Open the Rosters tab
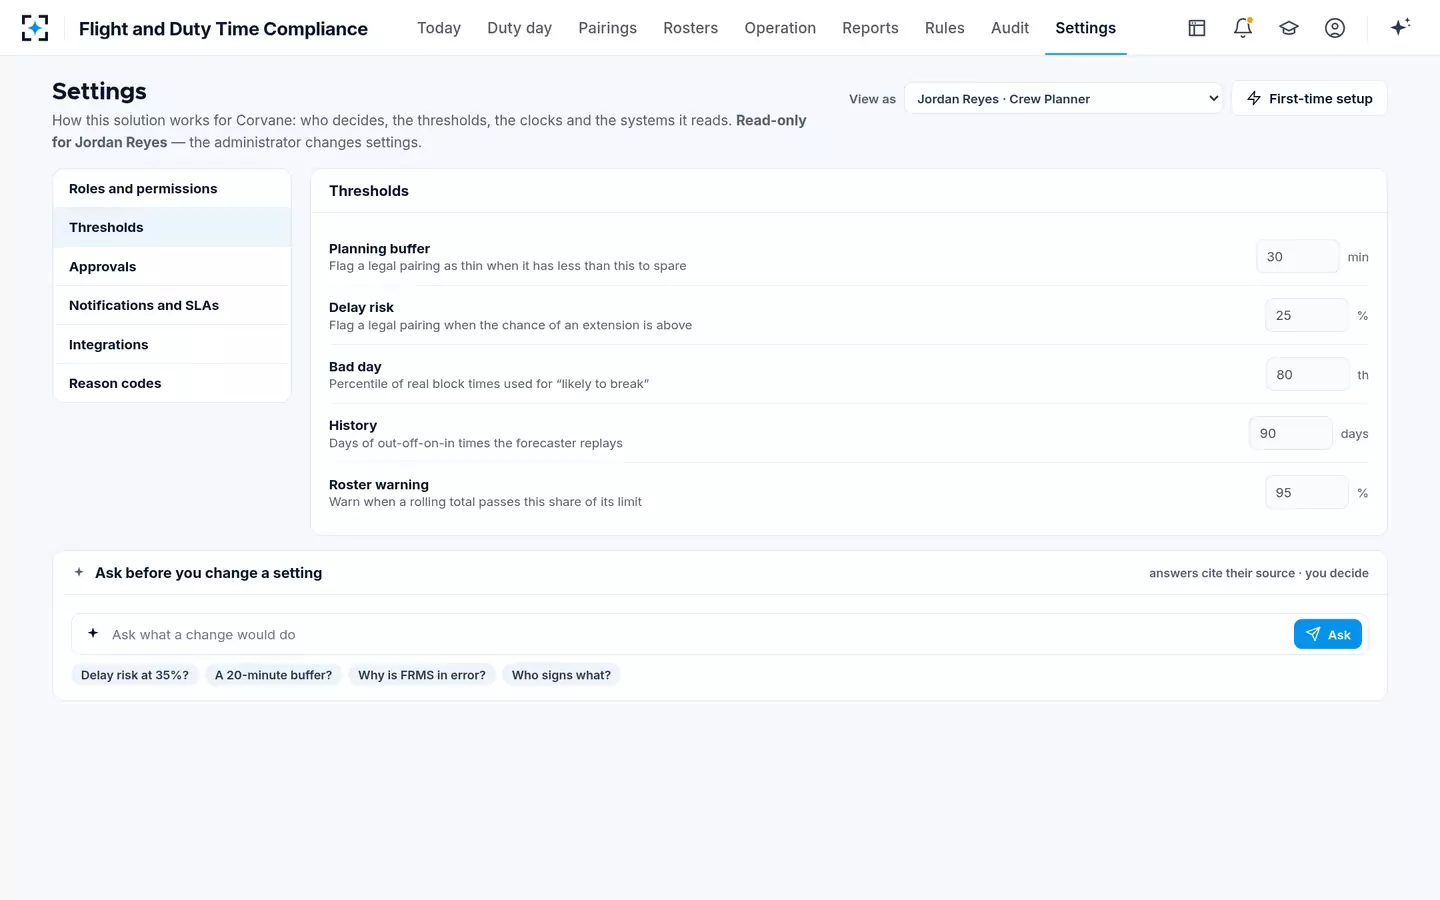This screenshot has width=1440, height=900. 691,28
